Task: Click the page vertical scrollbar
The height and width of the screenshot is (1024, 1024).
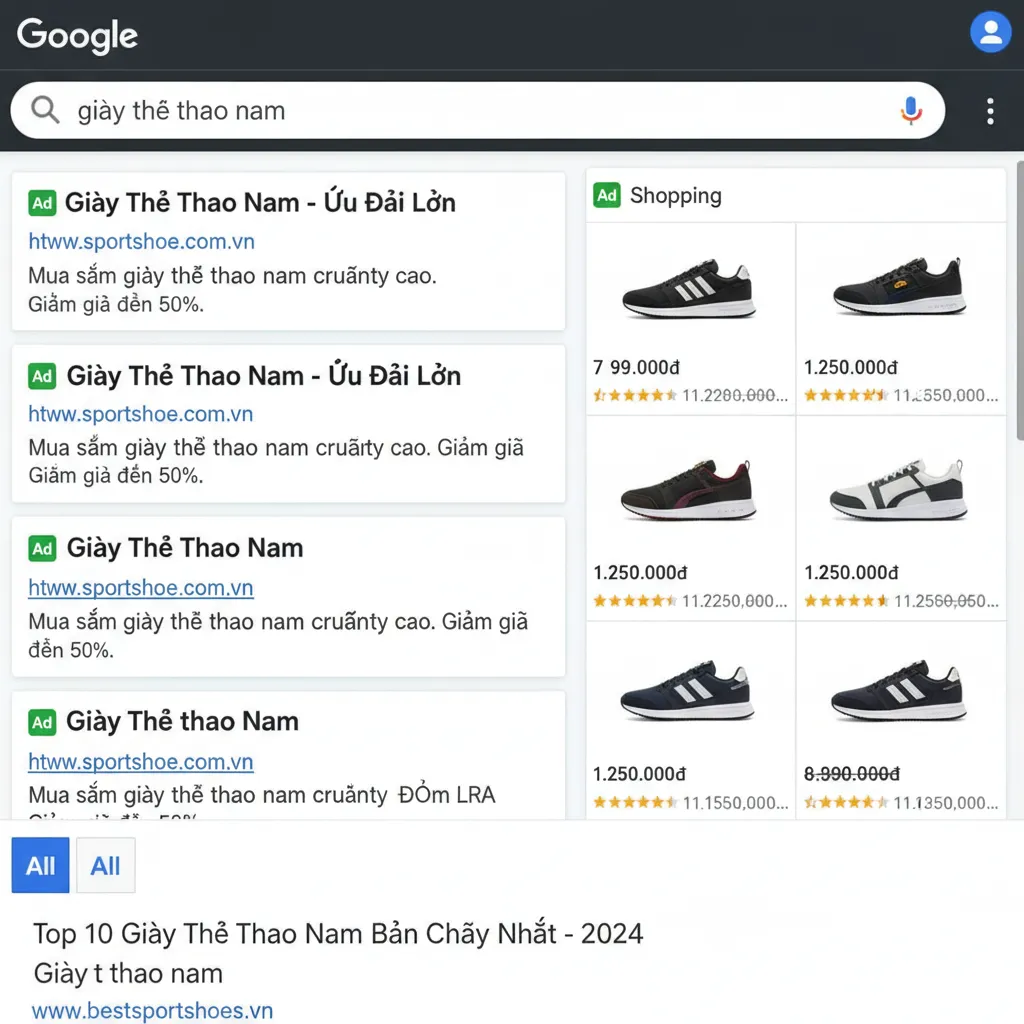Action: coord(1019,300)
